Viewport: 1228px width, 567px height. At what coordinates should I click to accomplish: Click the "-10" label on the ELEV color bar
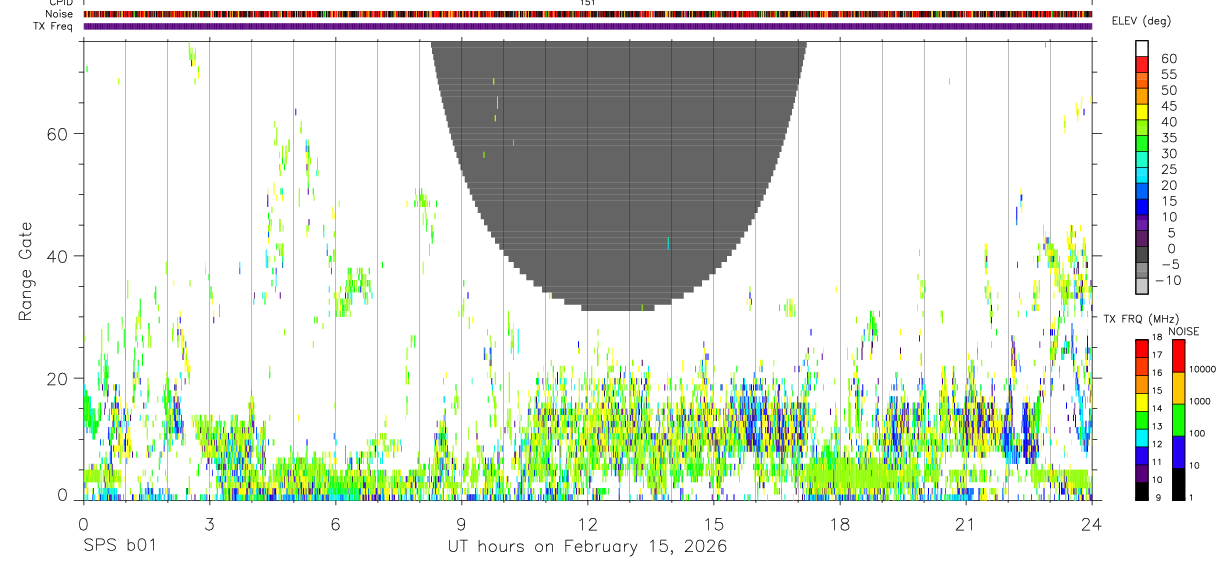(x=1168, y=280)
